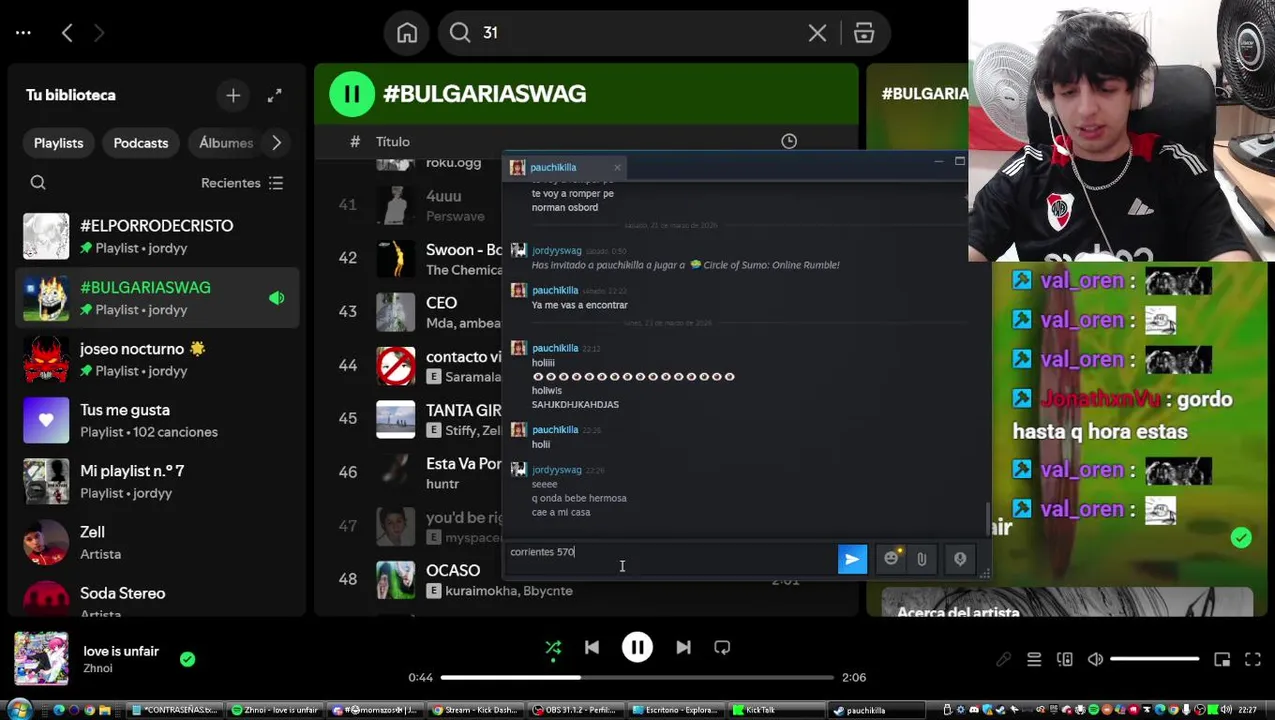Toggle saved check for love is unfair
Image resolution: width=1275 pixels, height=720 pixels.
click(187, 659)
